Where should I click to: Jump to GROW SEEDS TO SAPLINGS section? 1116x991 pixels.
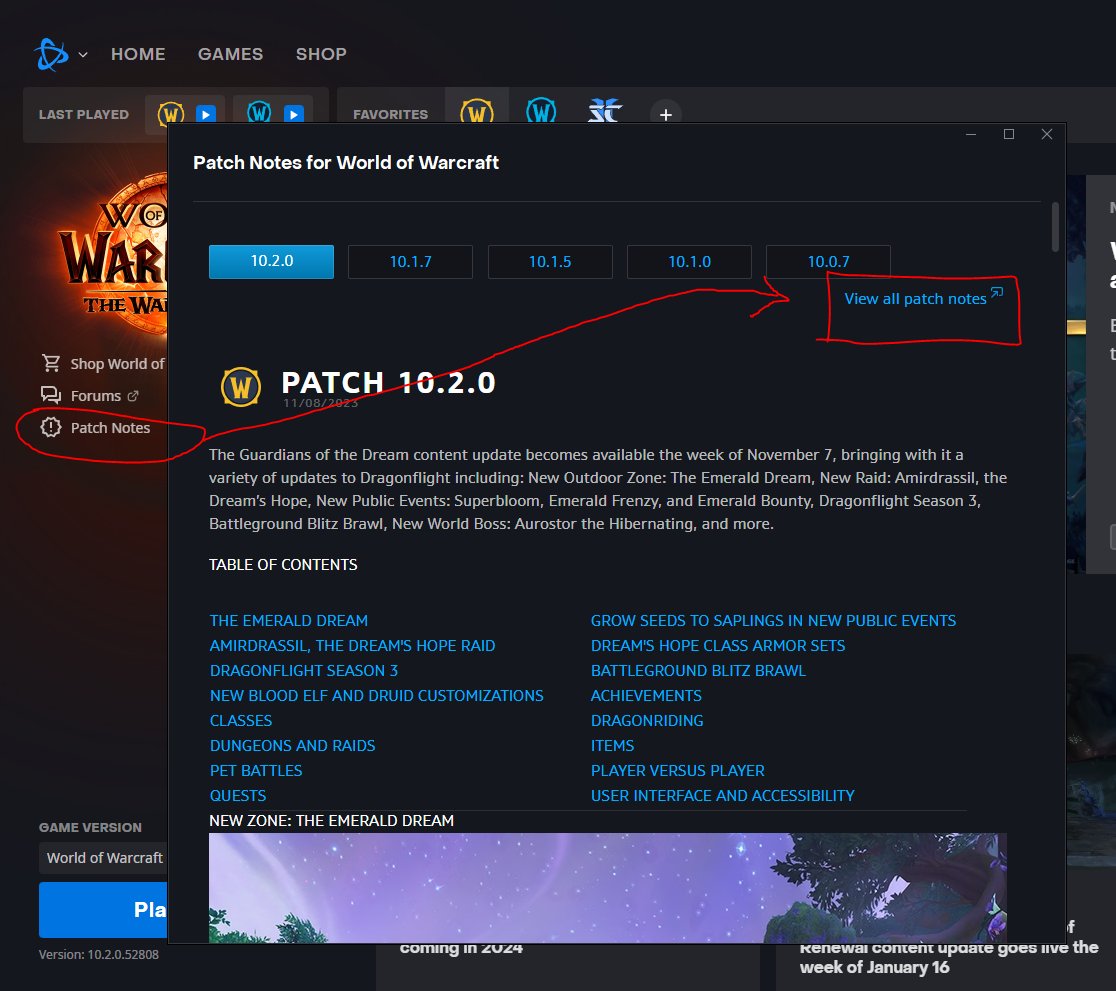click(773, 621)
